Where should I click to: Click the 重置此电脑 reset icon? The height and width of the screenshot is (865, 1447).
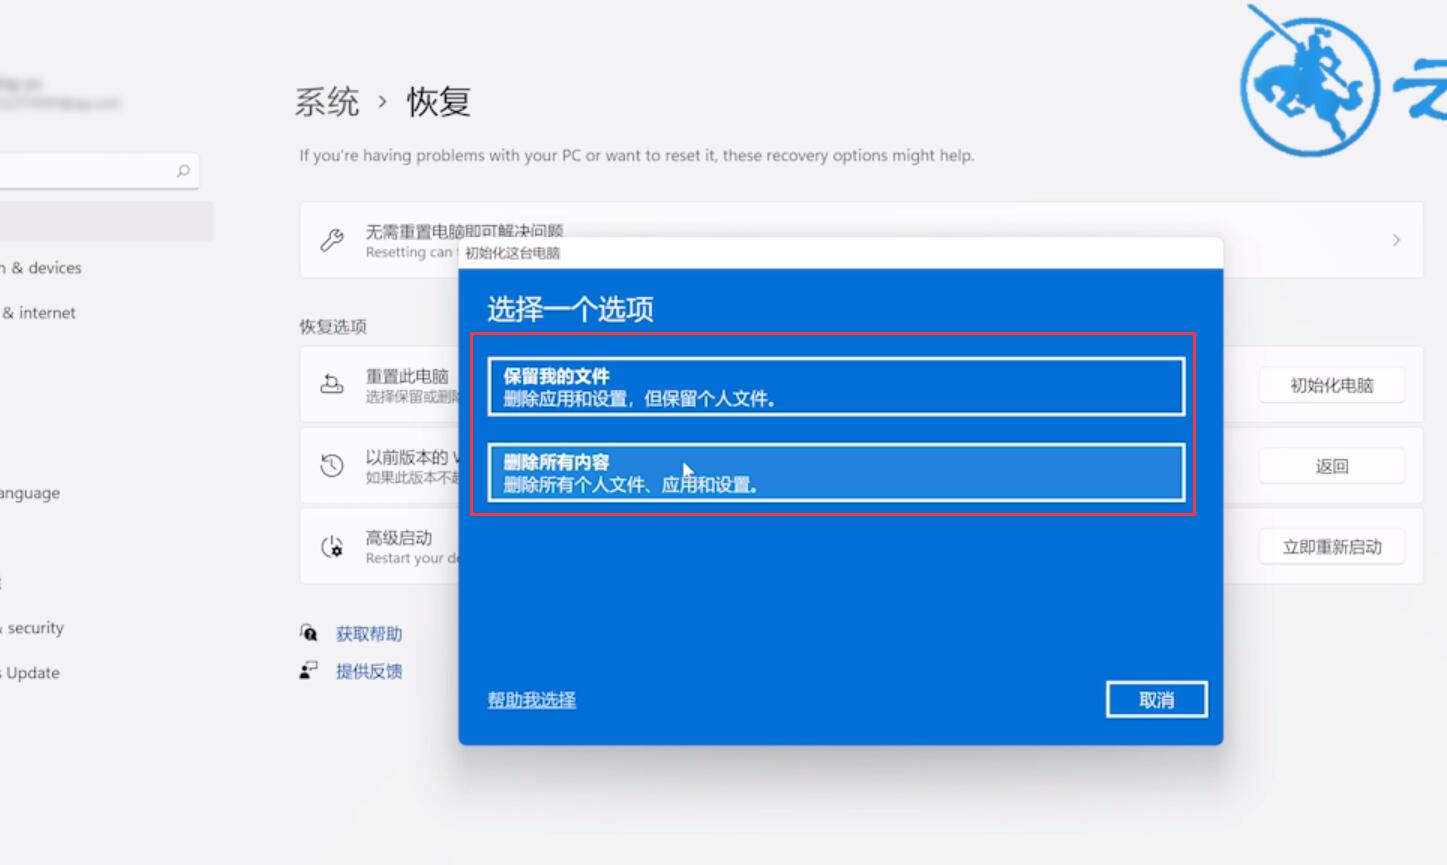click(x=332, y=385)
